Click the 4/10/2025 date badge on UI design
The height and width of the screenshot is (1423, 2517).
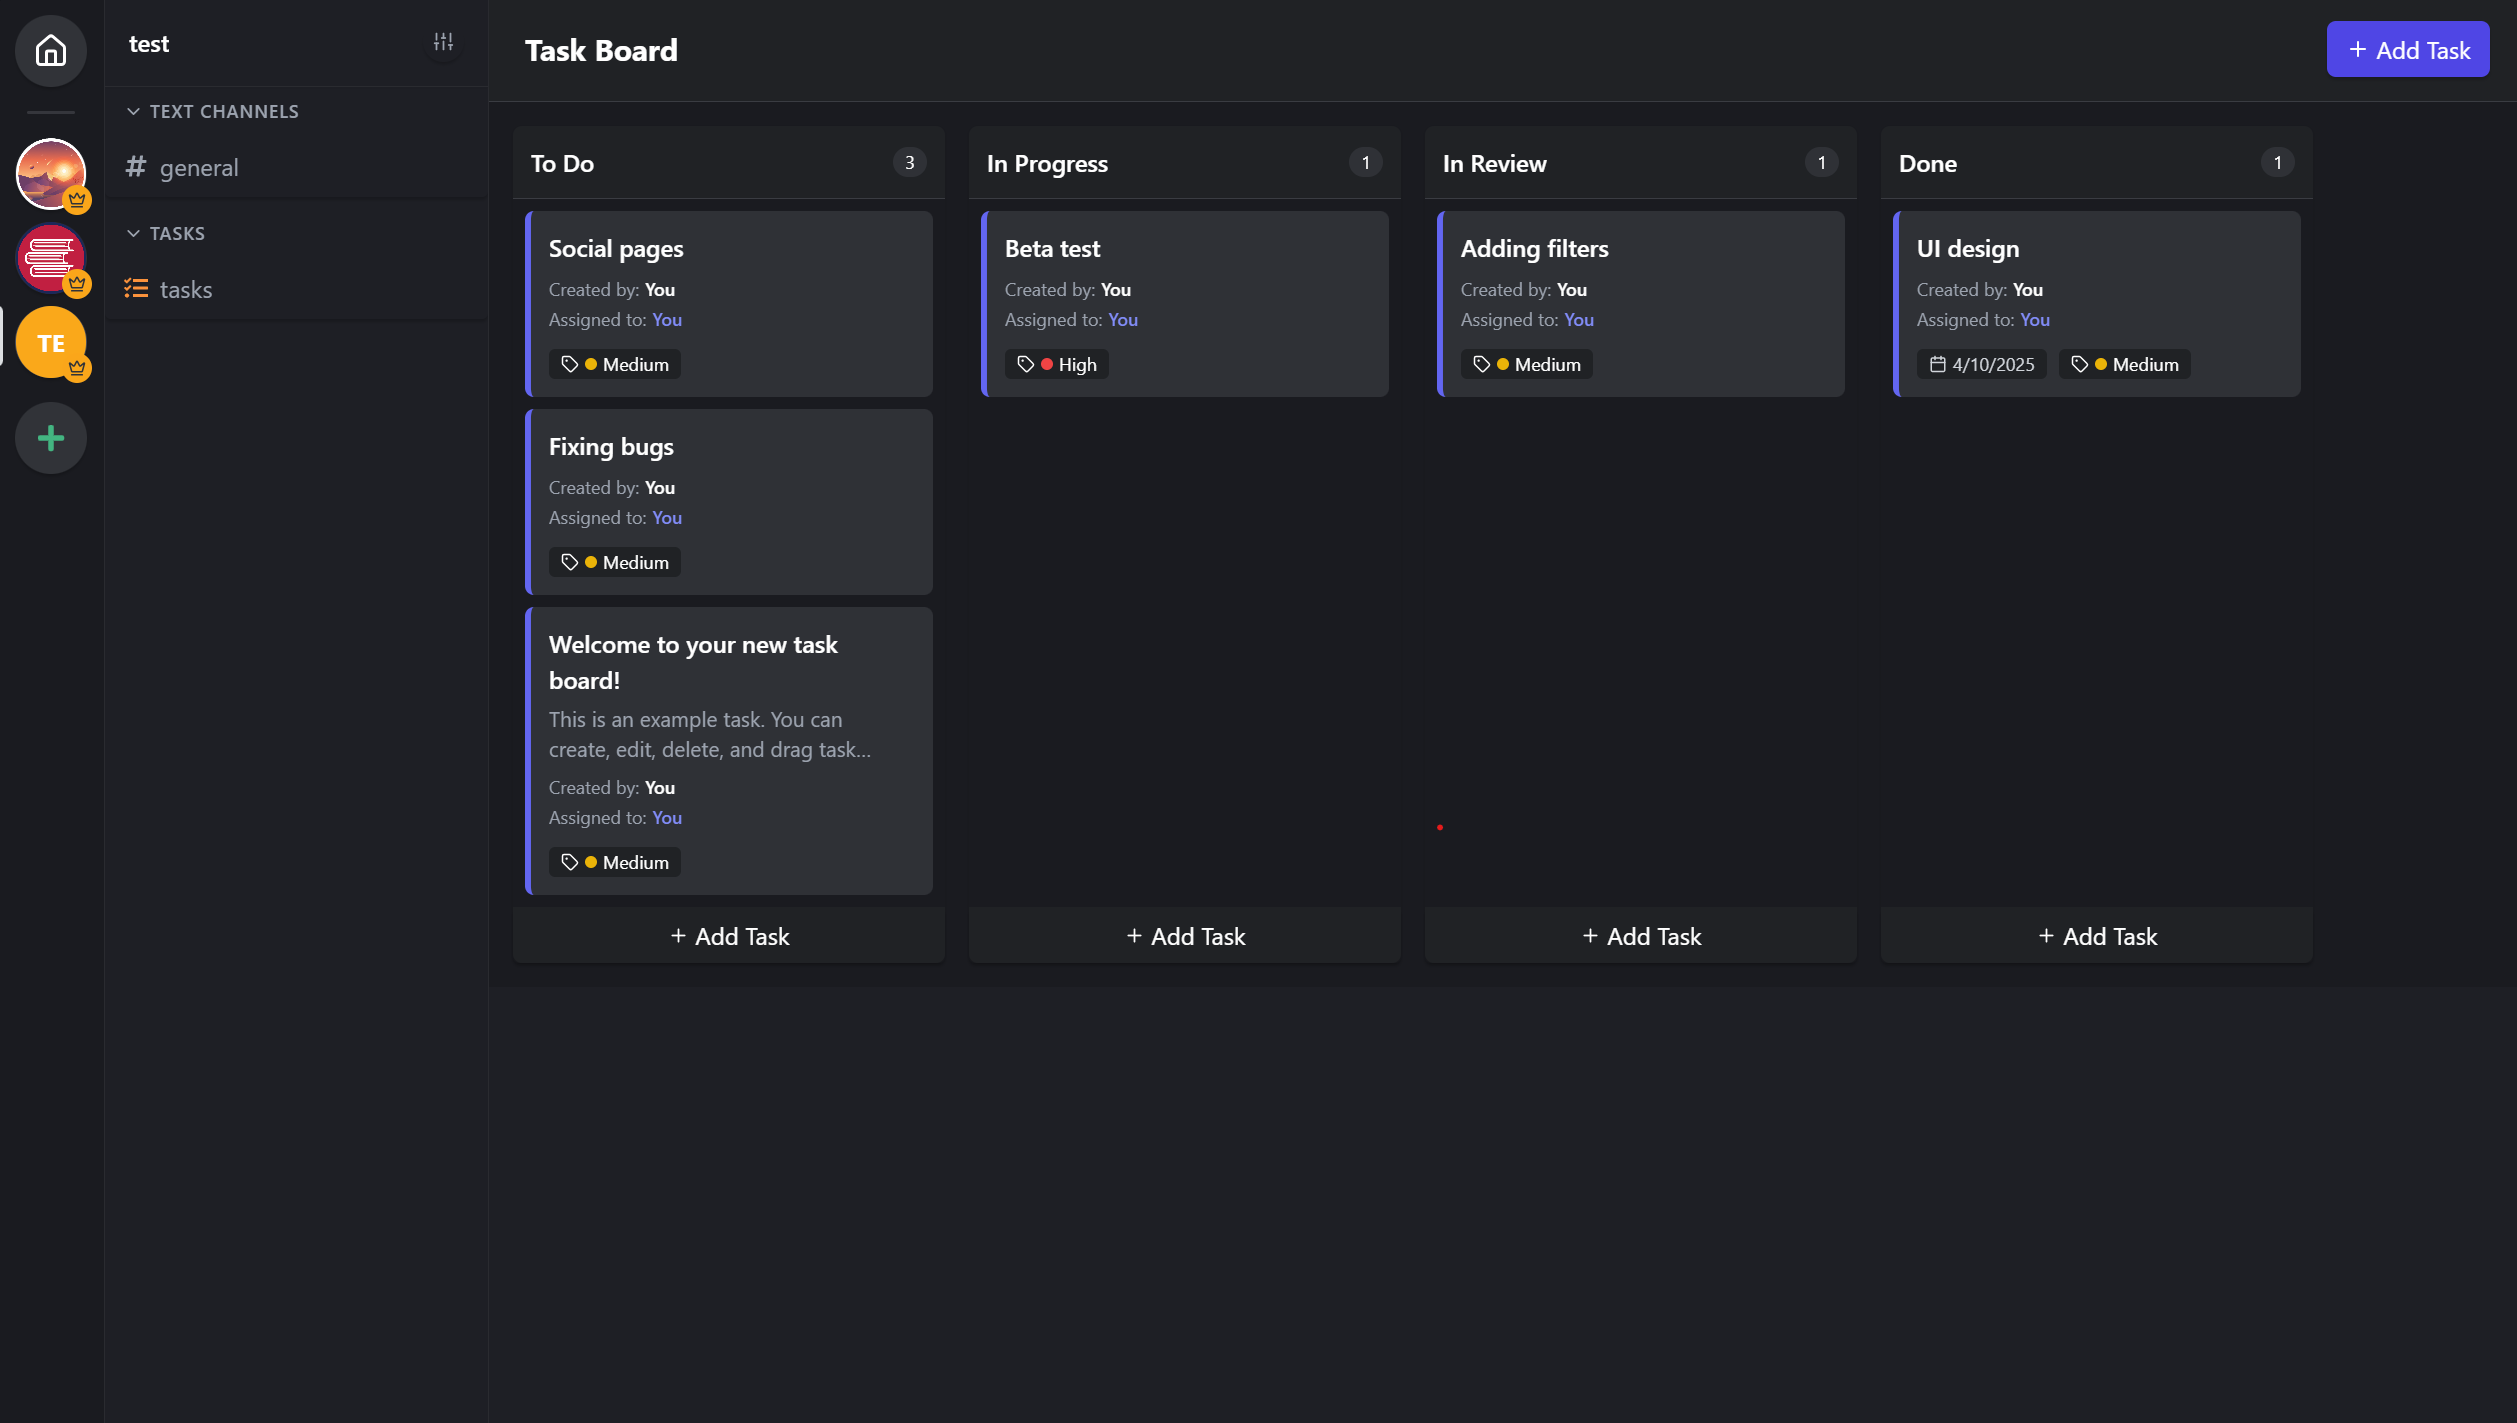coord(1980,364)
